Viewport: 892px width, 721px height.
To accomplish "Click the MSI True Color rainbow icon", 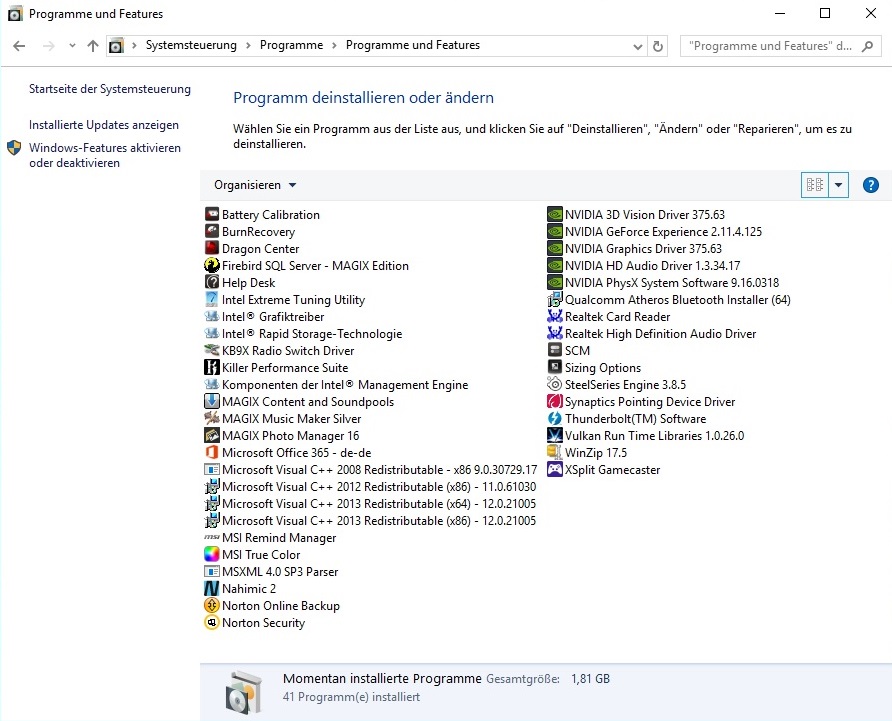I will pos(212,554).
